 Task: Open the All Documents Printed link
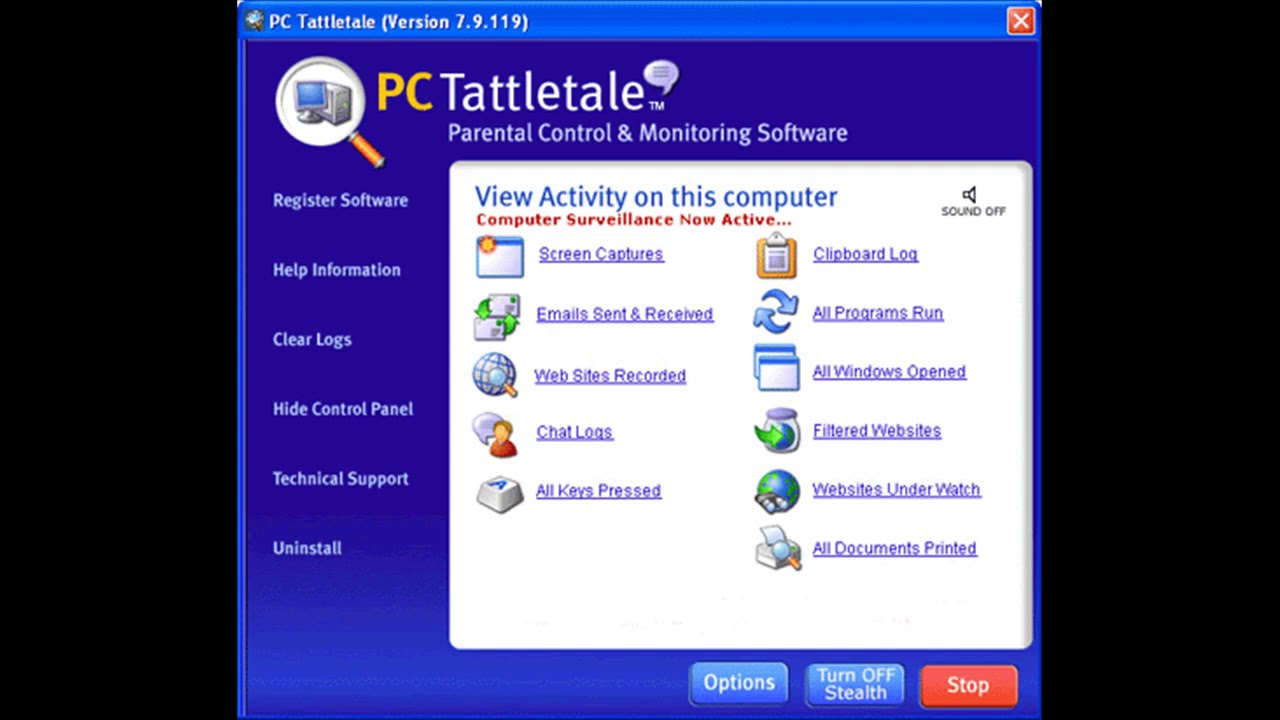tap(894, 549)
